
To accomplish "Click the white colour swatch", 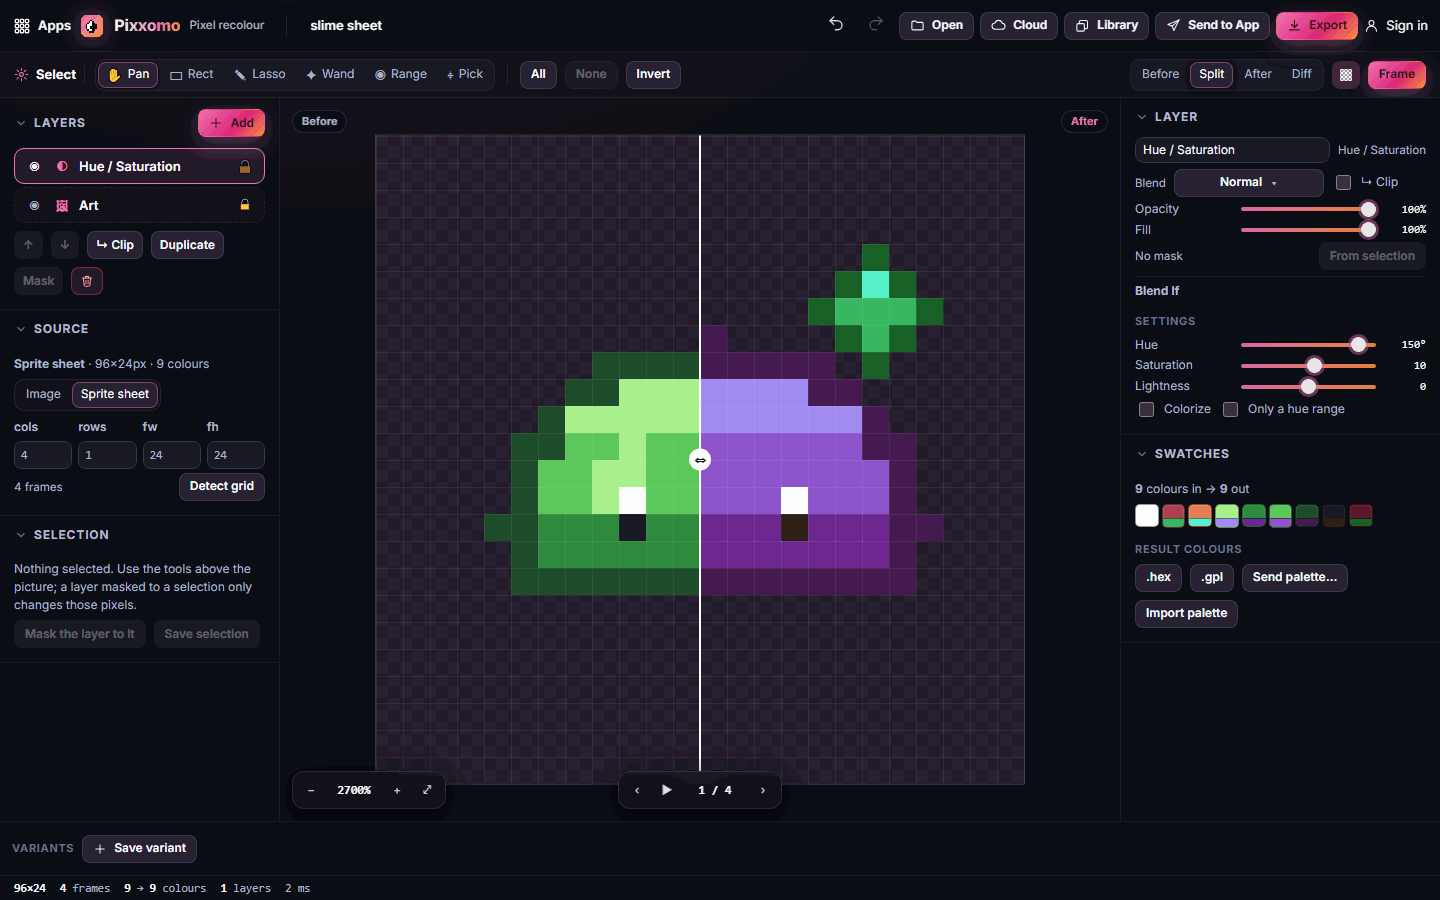I will pos(1147,516).
